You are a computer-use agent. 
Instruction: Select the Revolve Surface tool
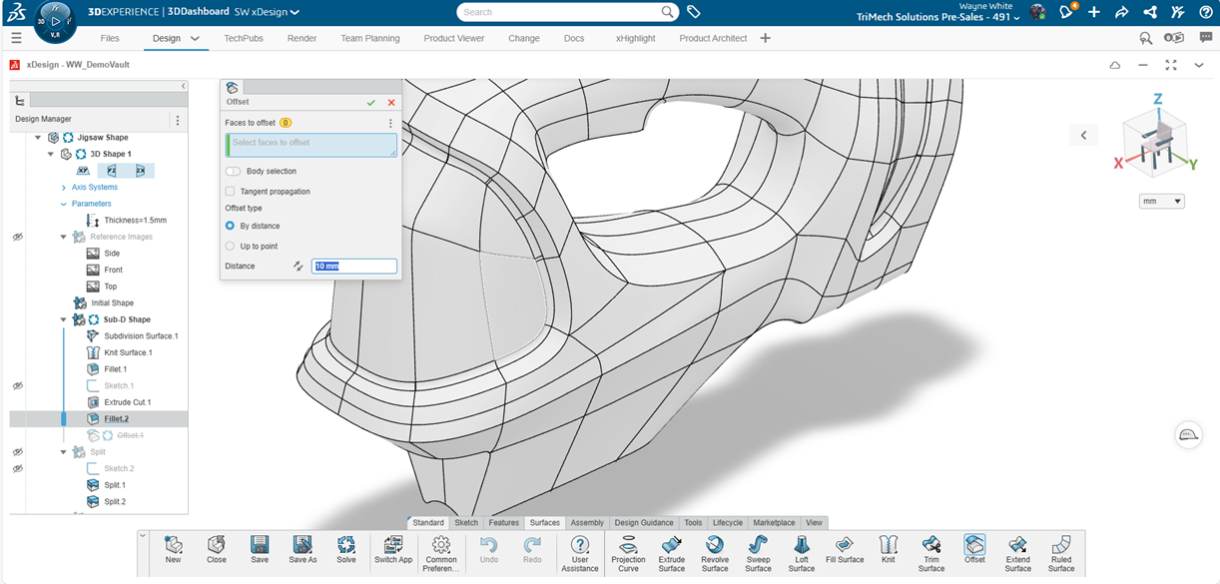(715, 552)
